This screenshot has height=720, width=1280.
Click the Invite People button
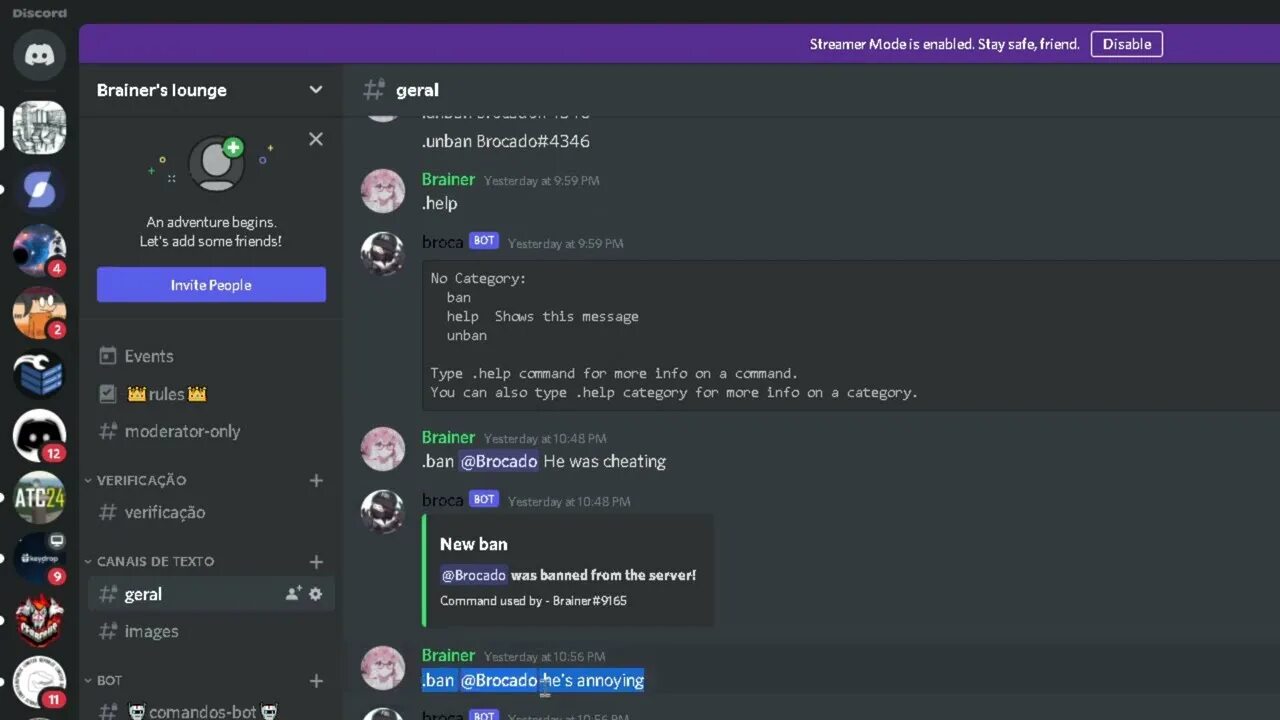211,285
